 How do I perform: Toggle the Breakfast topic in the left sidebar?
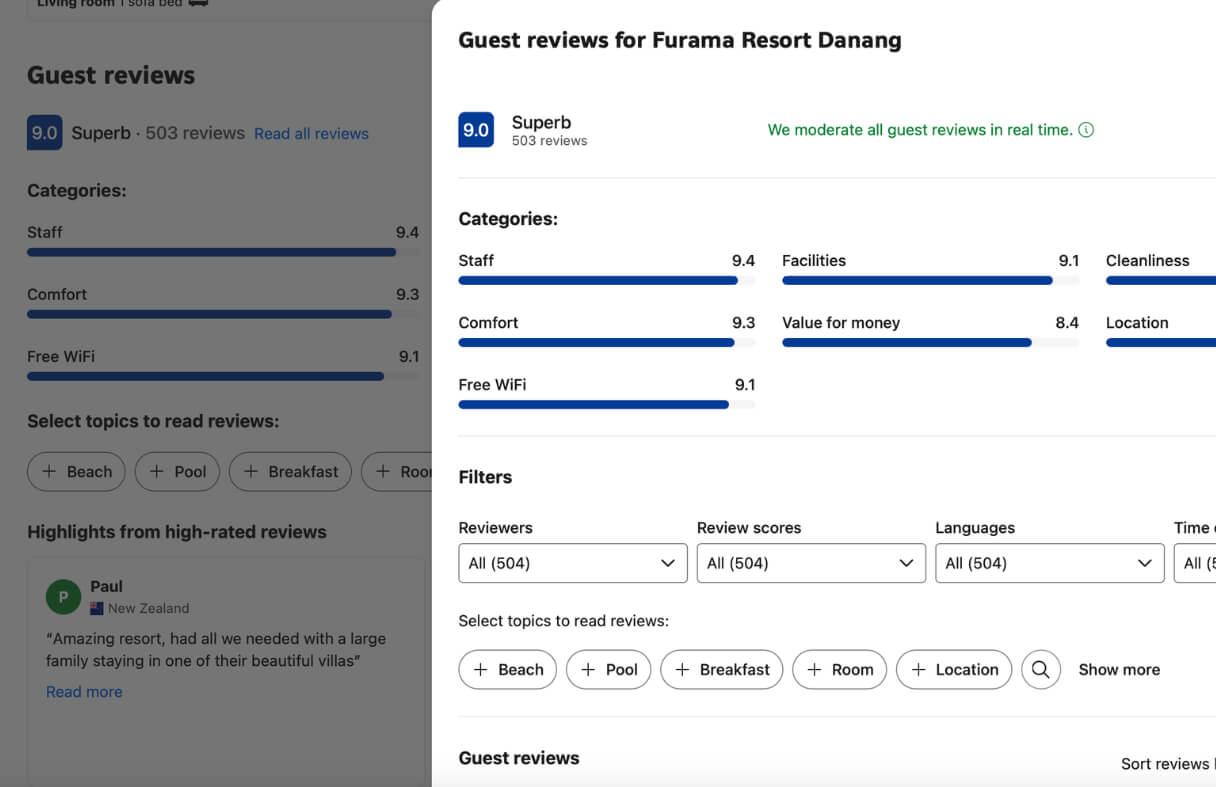290,471
